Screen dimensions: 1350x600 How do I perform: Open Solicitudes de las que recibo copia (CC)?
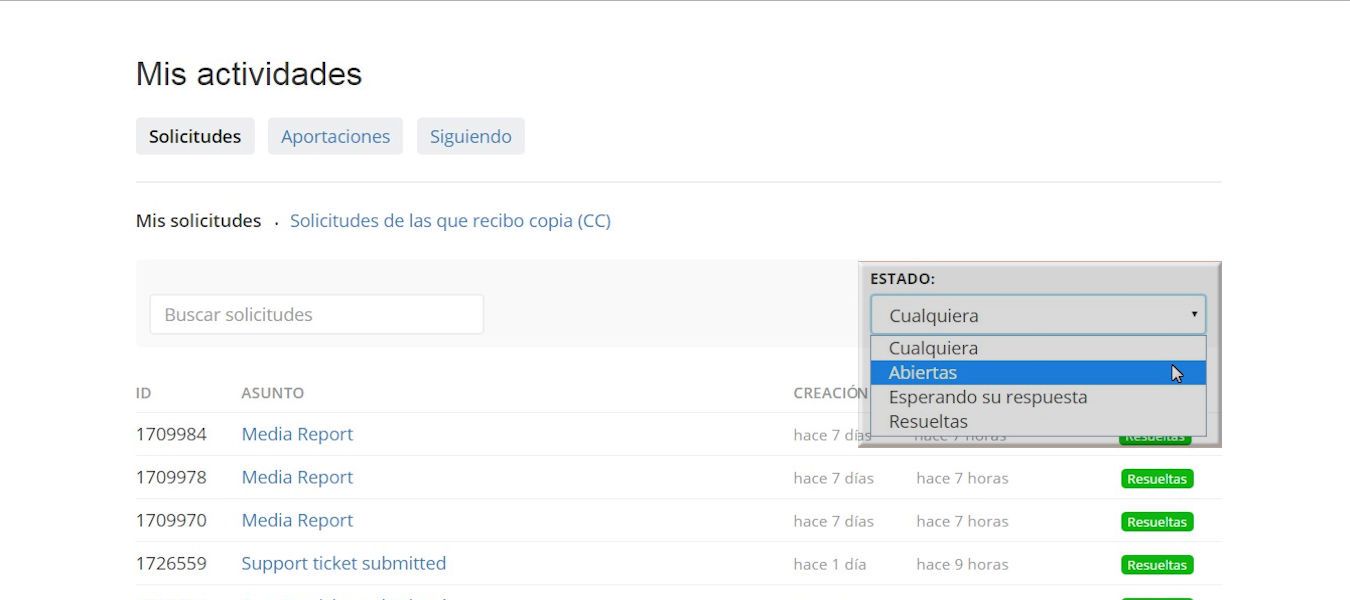pyautogui.click(x=450, y=221)
